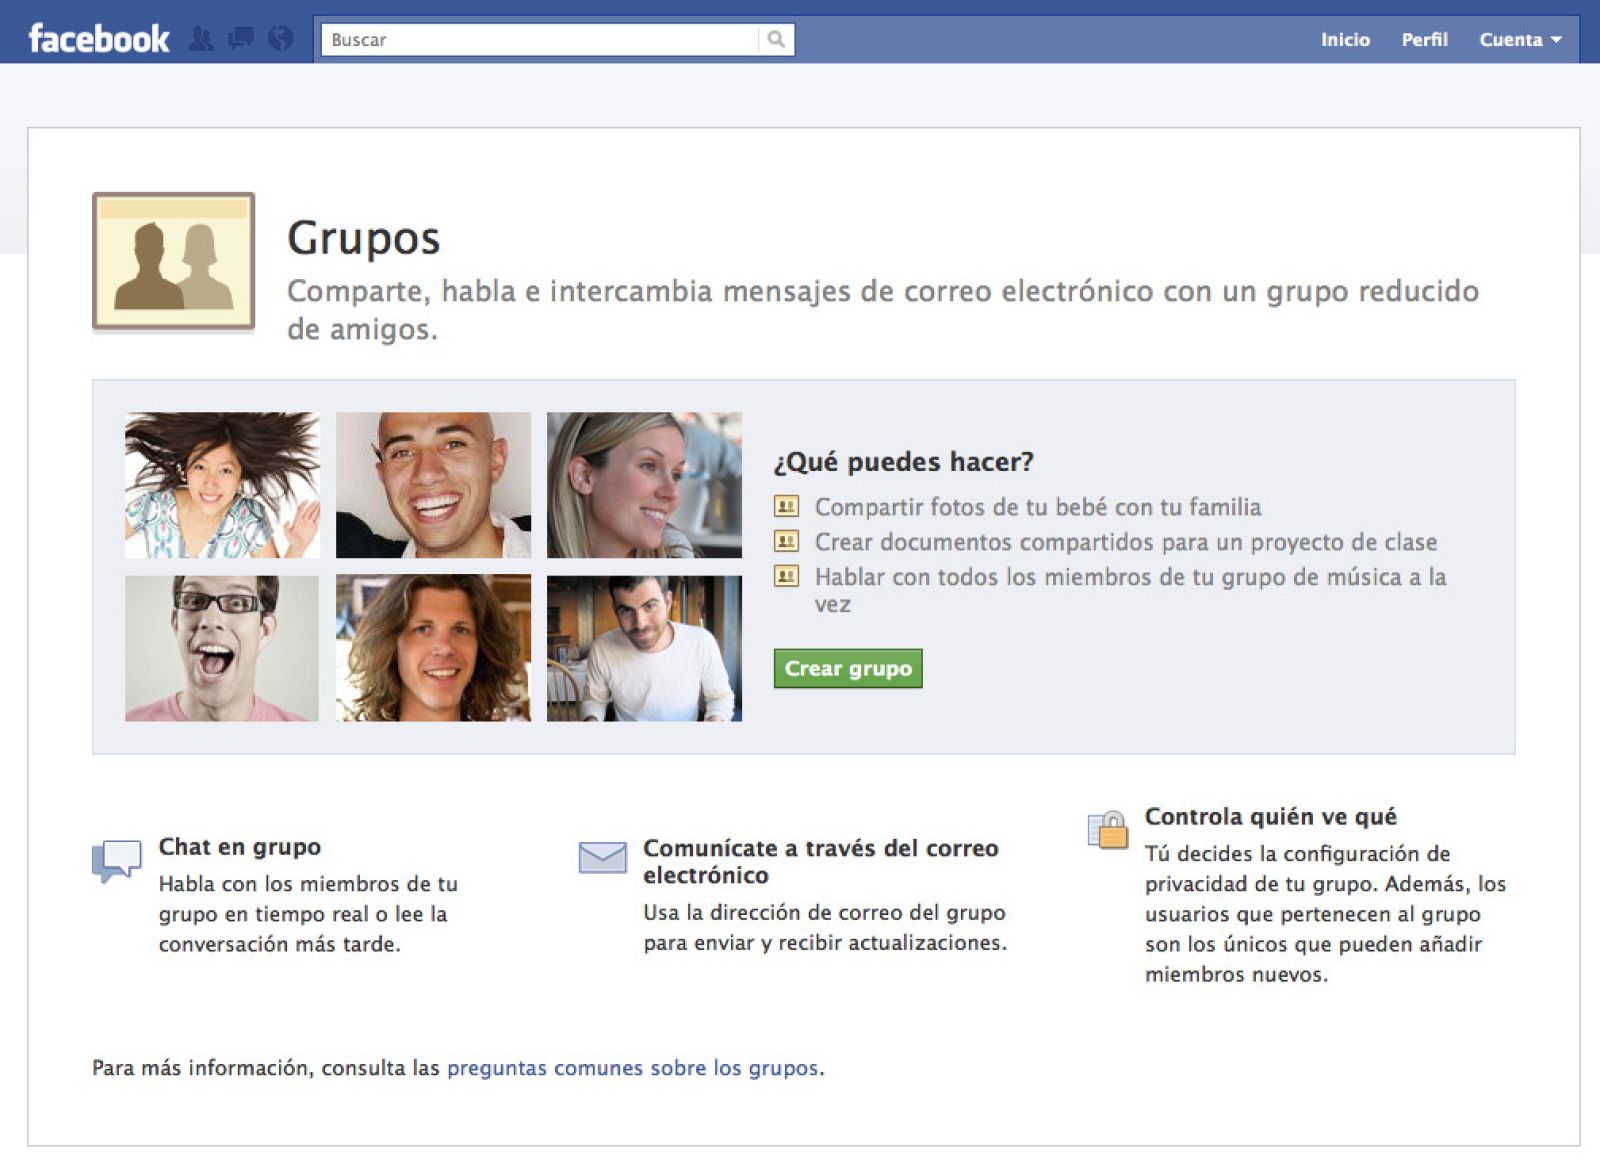
Task: Click the search magnifier icon
Action: click(x=778, y=40)
